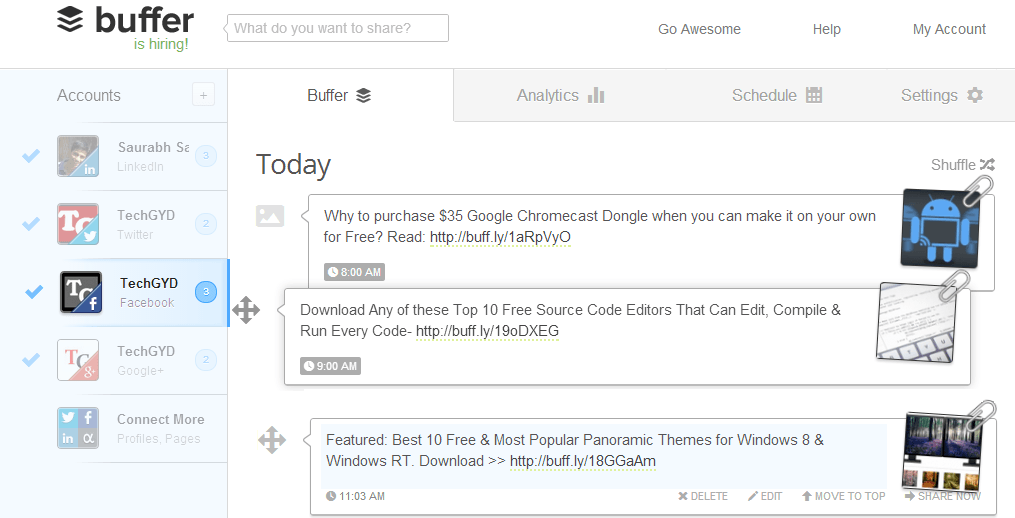The height and width of the screenshot is (518, 1015).
Task: Toggle checkmark for TechGYD Twitter account
Action: tap(30, 223)
